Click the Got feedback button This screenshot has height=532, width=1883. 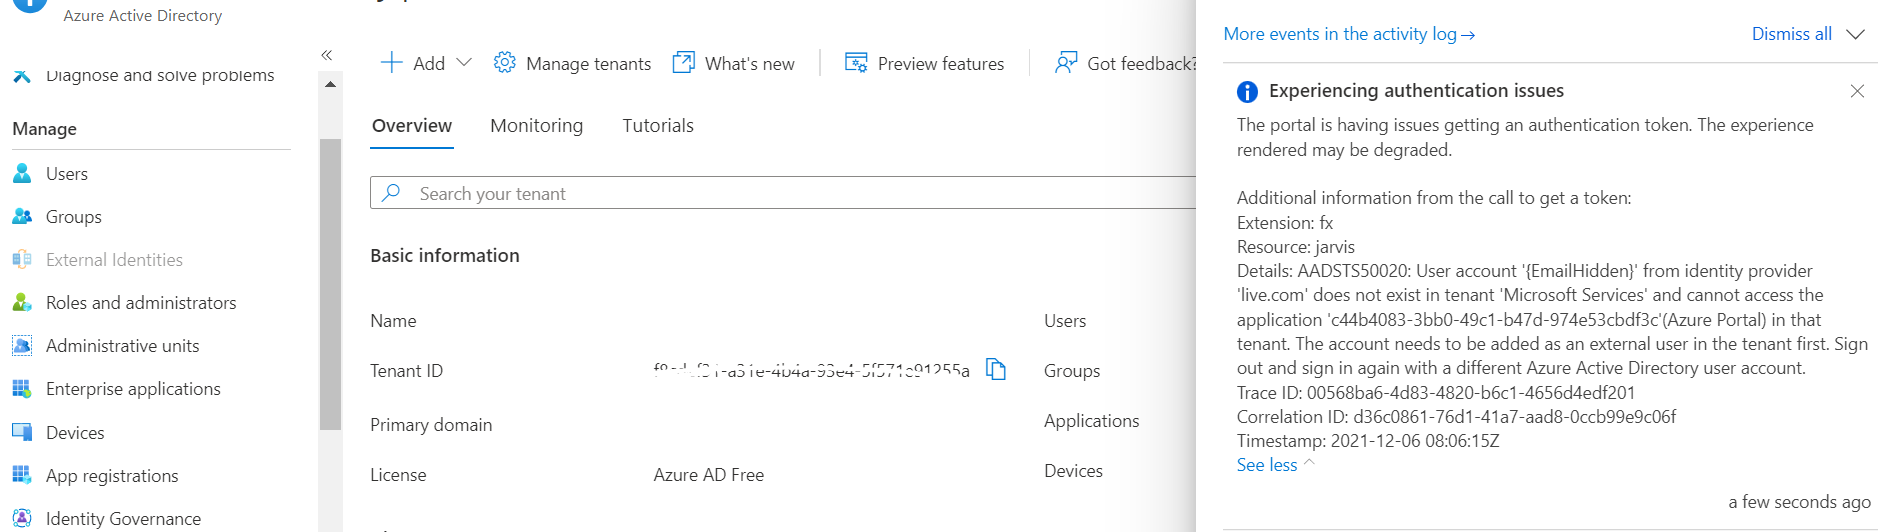point(1125,63)
